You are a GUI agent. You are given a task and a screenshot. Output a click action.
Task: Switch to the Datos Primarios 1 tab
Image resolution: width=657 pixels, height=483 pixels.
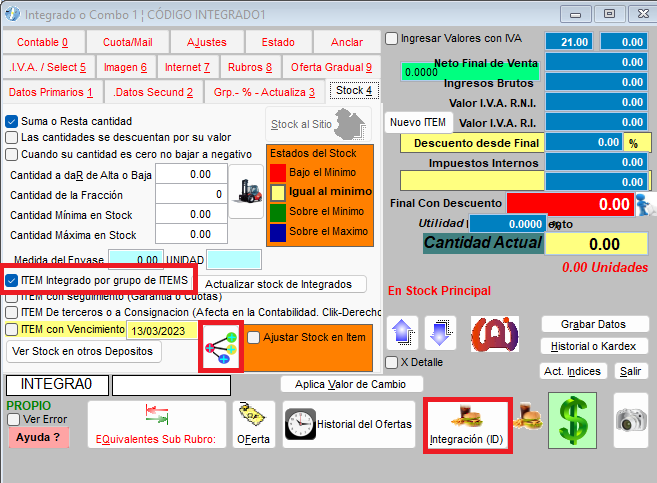coord(51,92)
